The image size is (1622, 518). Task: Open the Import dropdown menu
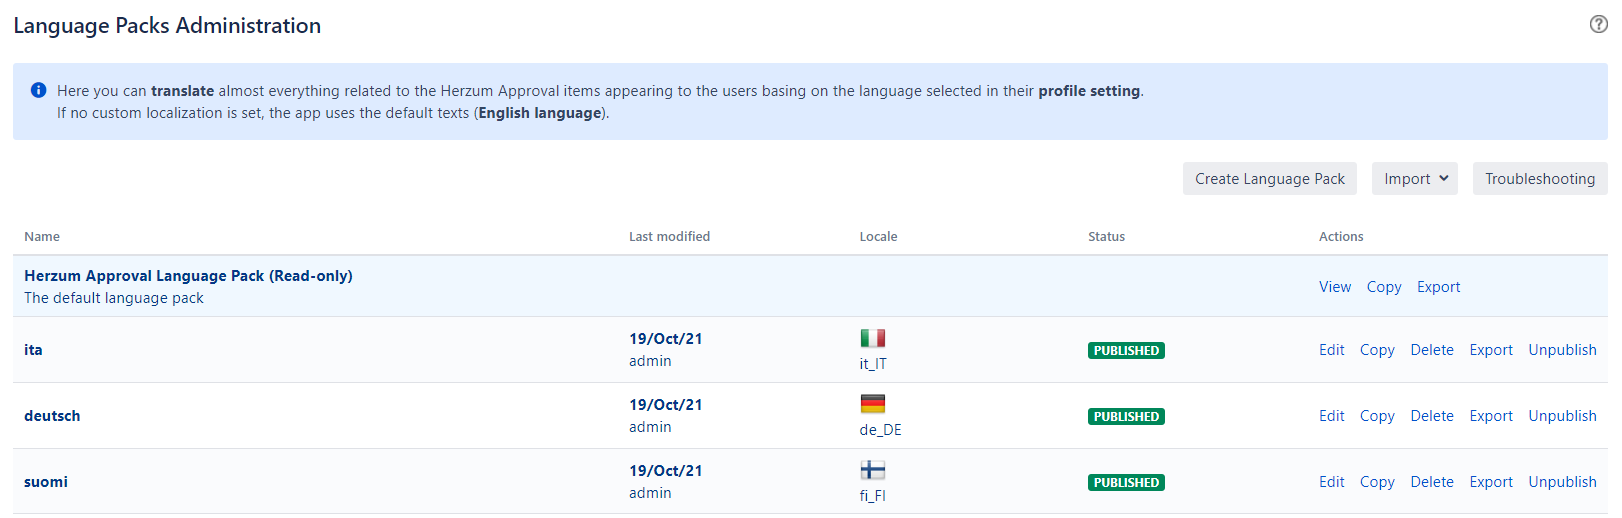point(1414,179)
